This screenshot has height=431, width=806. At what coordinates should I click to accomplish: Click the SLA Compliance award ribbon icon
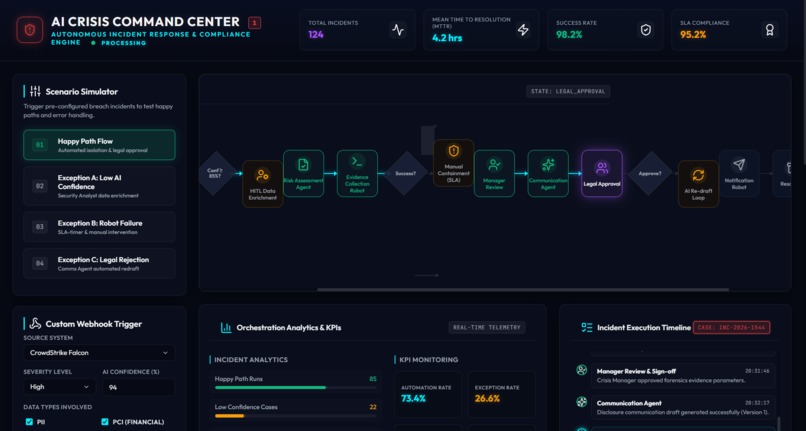pos(770,30)
